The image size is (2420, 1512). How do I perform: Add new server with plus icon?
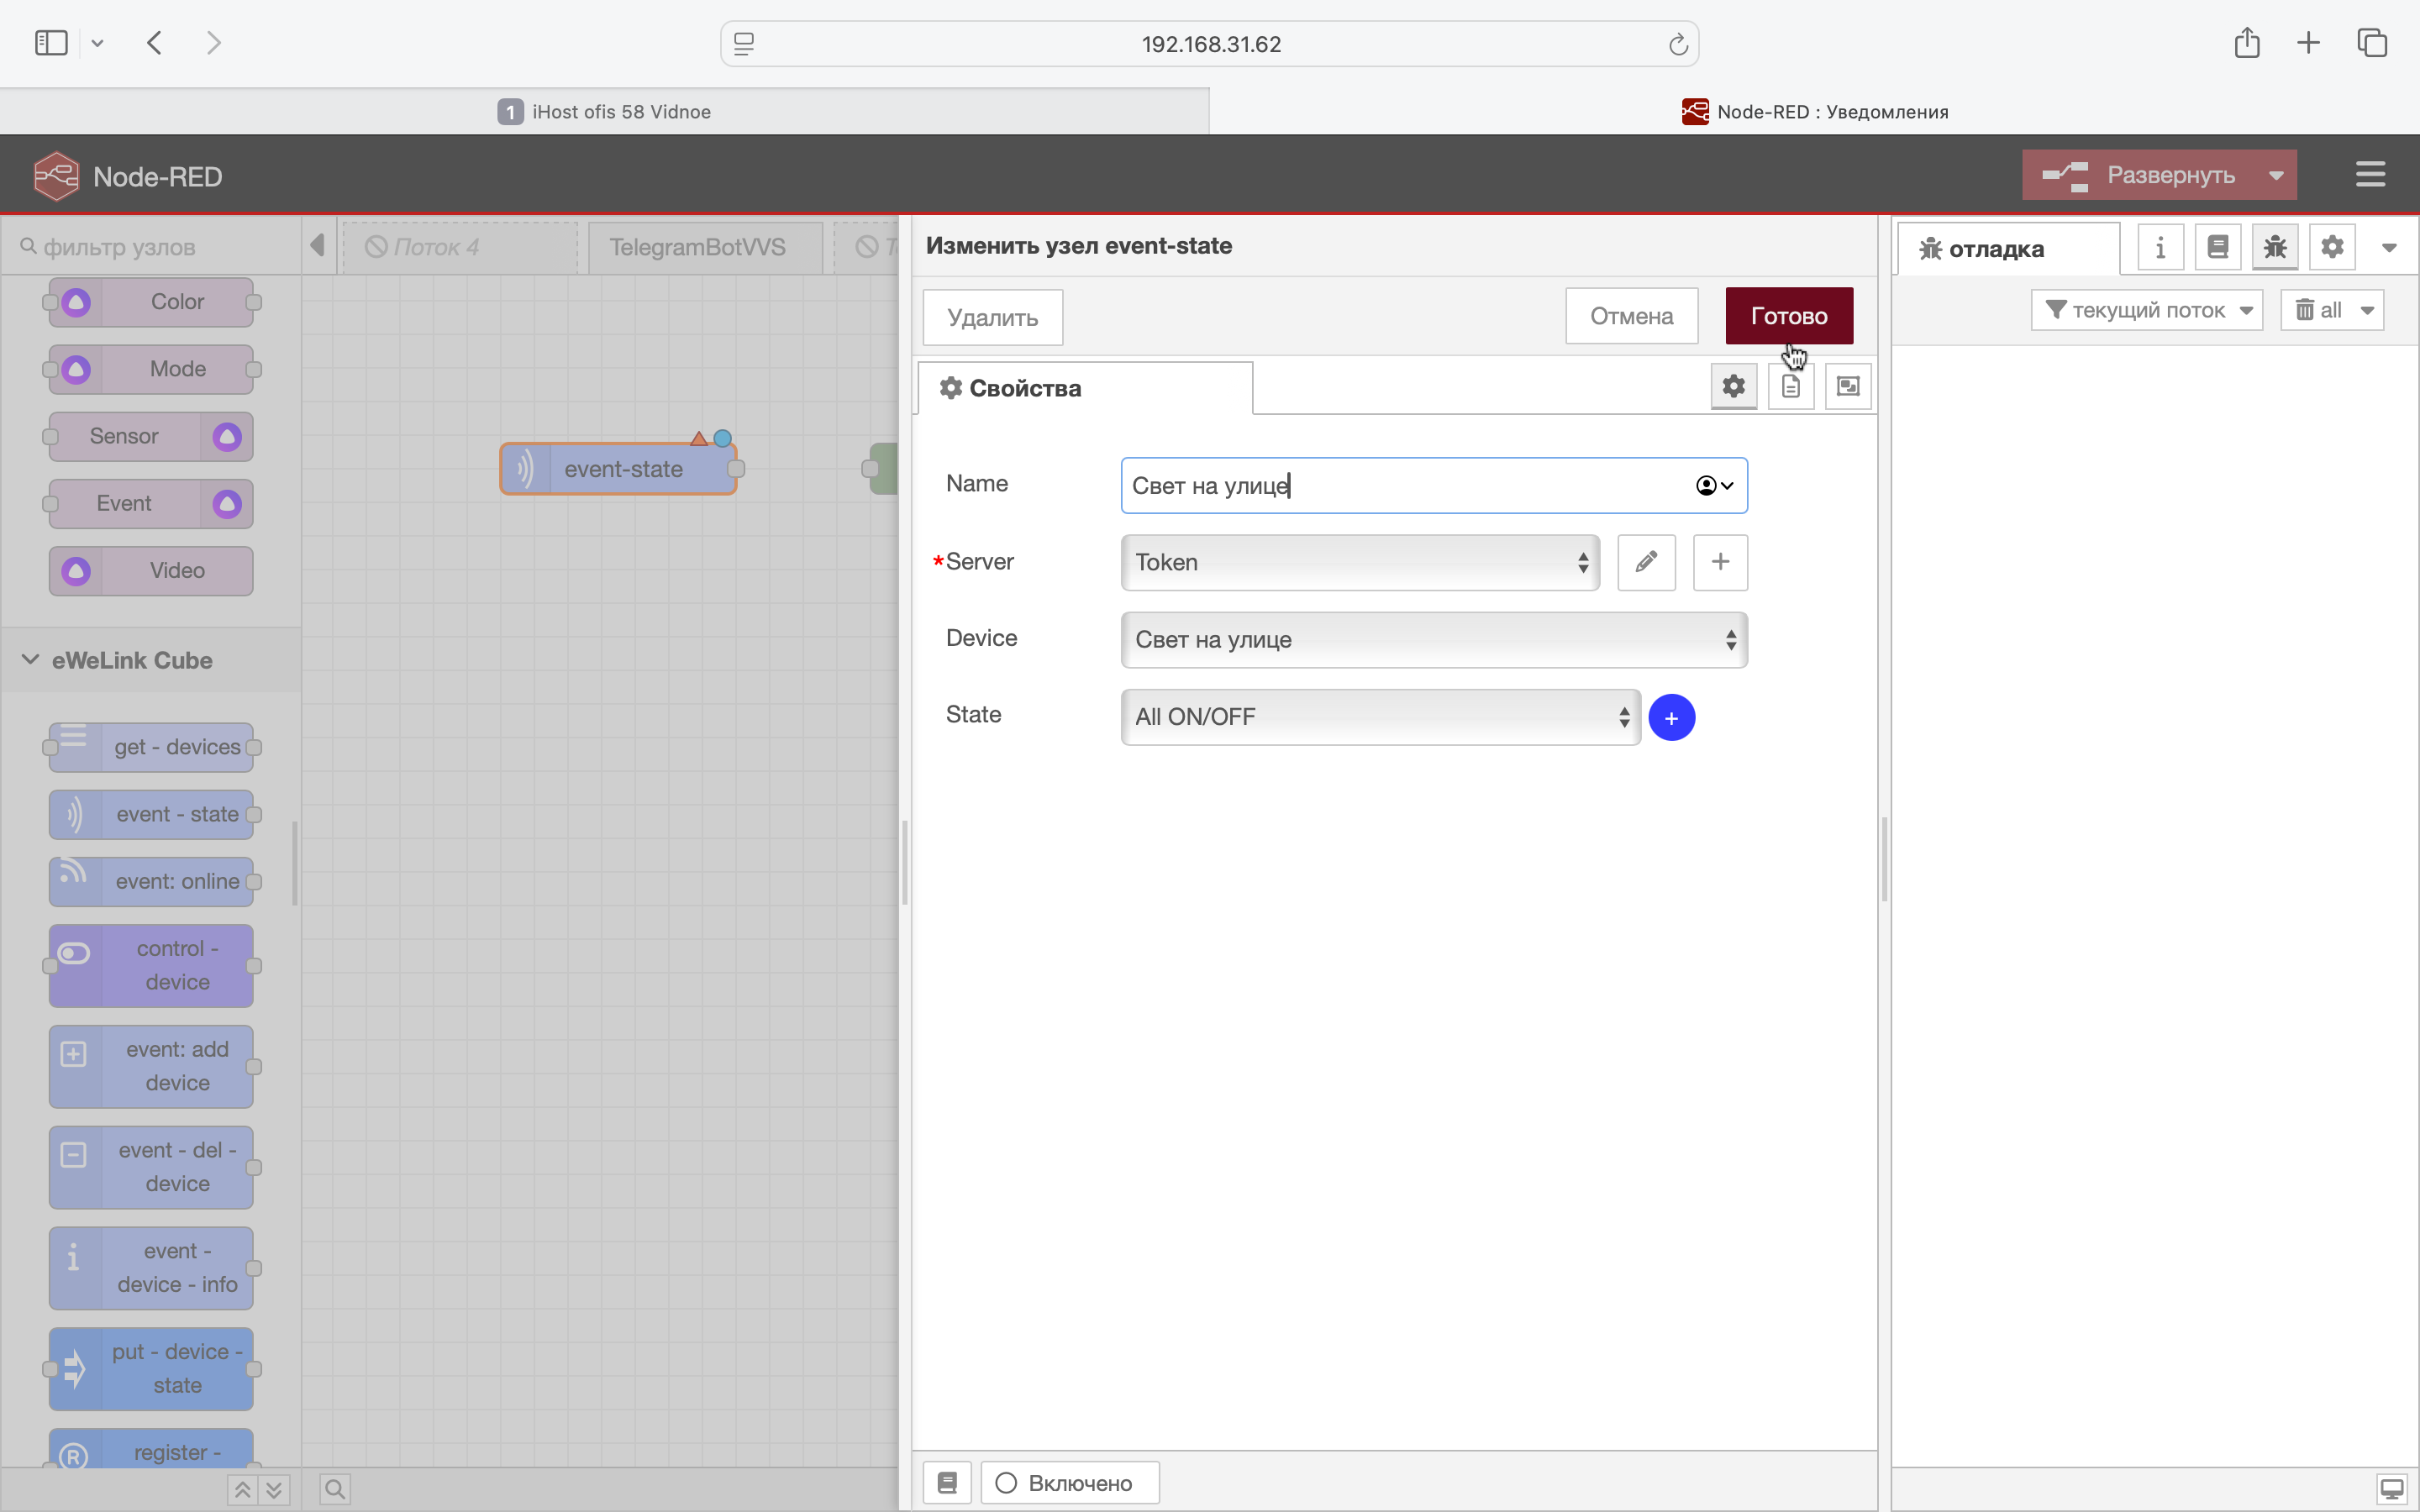pos(1720,562)
